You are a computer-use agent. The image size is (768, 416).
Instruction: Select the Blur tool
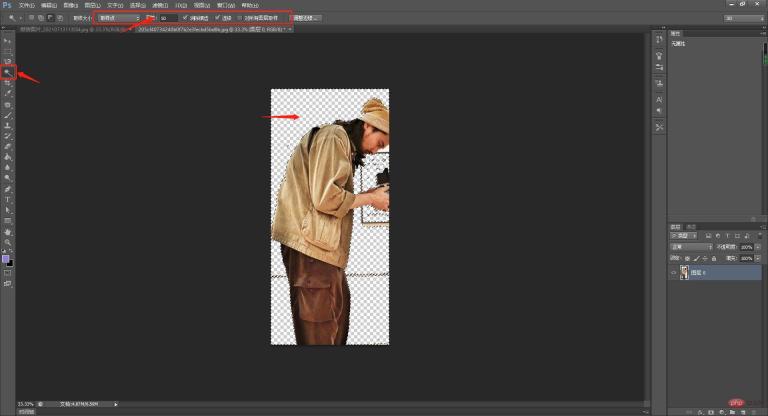(x=7, y=168)
